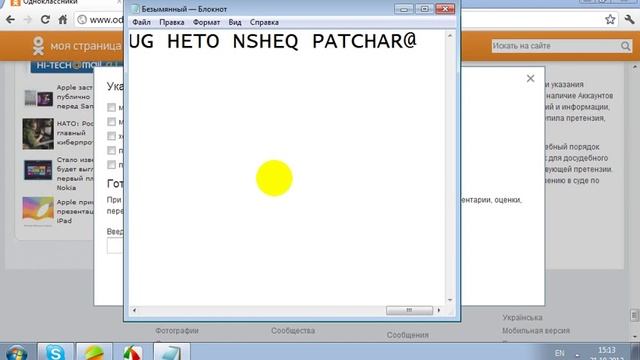This screenshot has width=640, height=360.
Task: Click inside the Notepad text area
Action: tap(287, 167)
